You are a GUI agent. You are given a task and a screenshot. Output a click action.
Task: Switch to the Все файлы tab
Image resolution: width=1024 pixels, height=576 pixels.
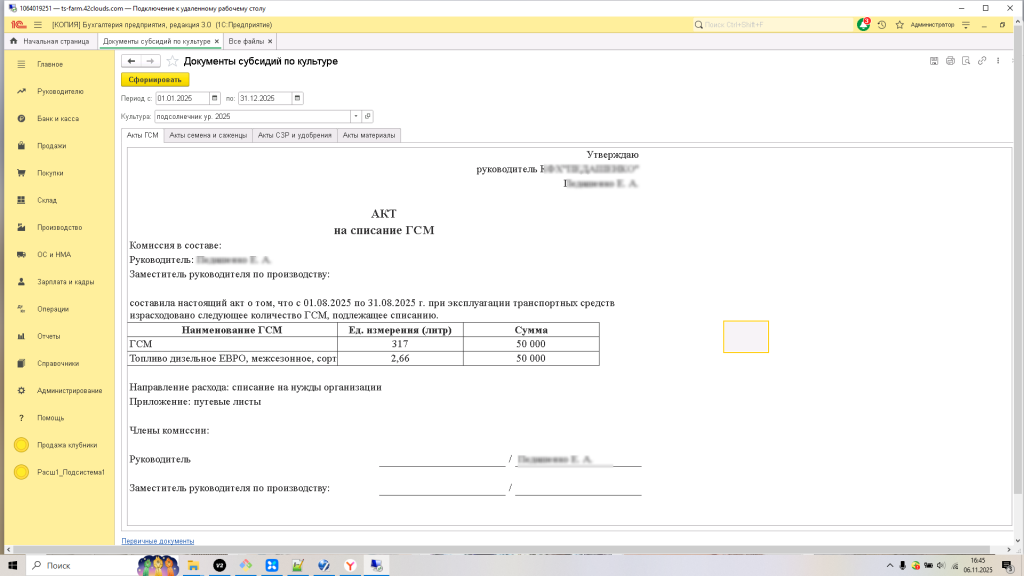246,41
